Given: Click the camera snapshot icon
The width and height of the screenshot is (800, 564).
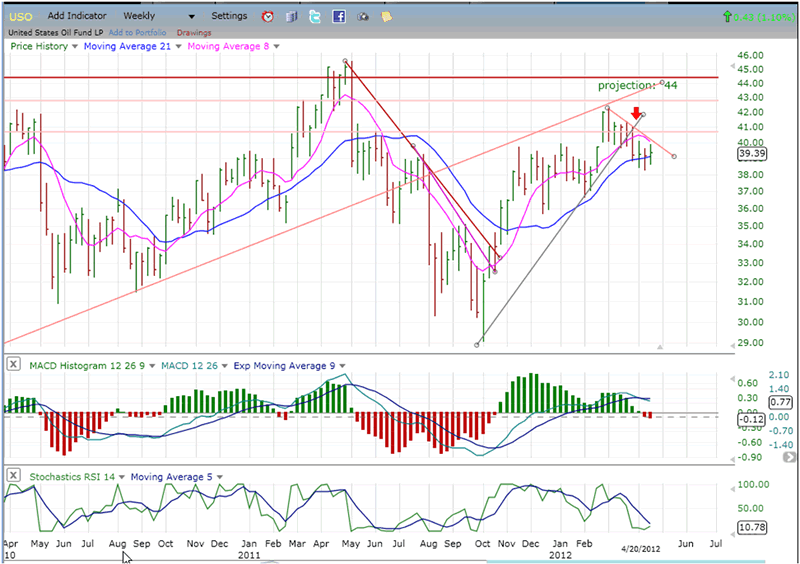Looking at the screenshot, I should pyautogui.click(x=362, y=17).
